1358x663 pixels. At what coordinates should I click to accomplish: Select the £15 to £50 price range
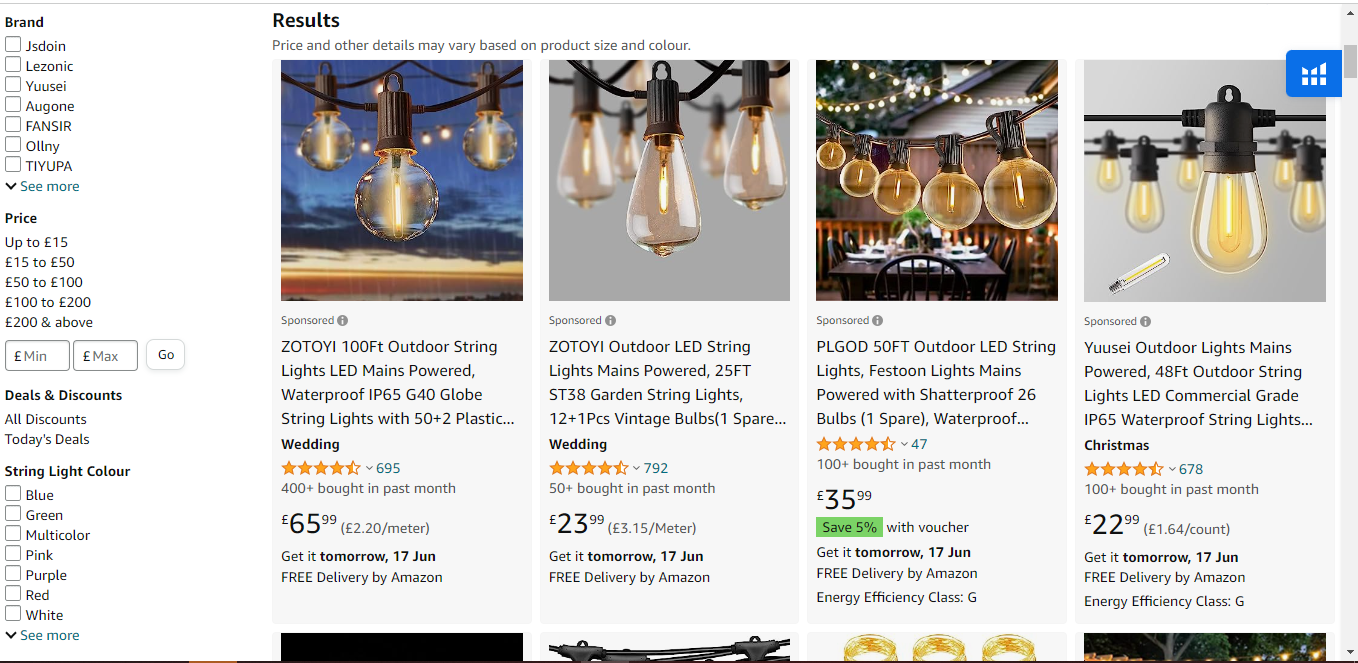point(40,262)
